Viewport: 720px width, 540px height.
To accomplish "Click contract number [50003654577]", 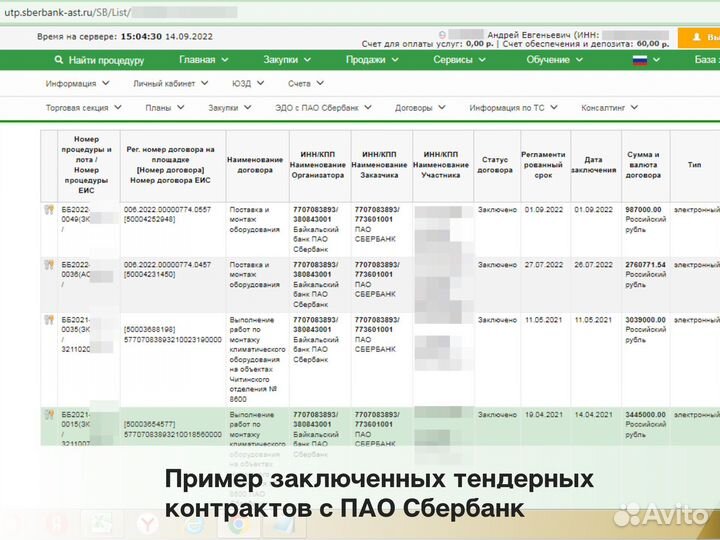I will pyautogui.click(x=149, y=424).
